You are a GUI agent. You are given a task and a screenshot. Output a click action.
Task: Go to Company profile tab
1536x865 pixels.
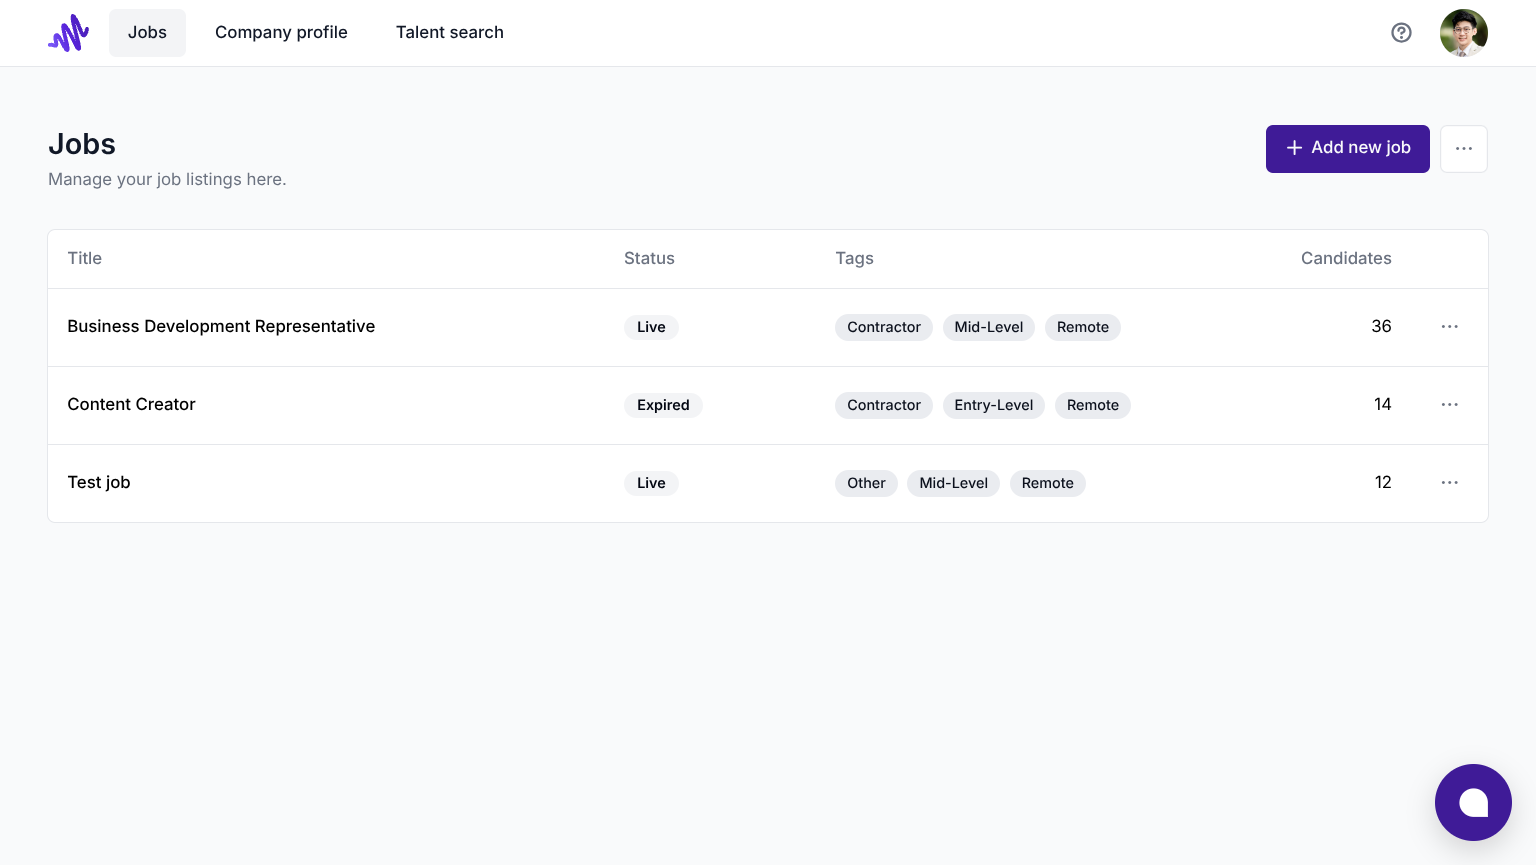pyautogui.click(x=281, y=33)
